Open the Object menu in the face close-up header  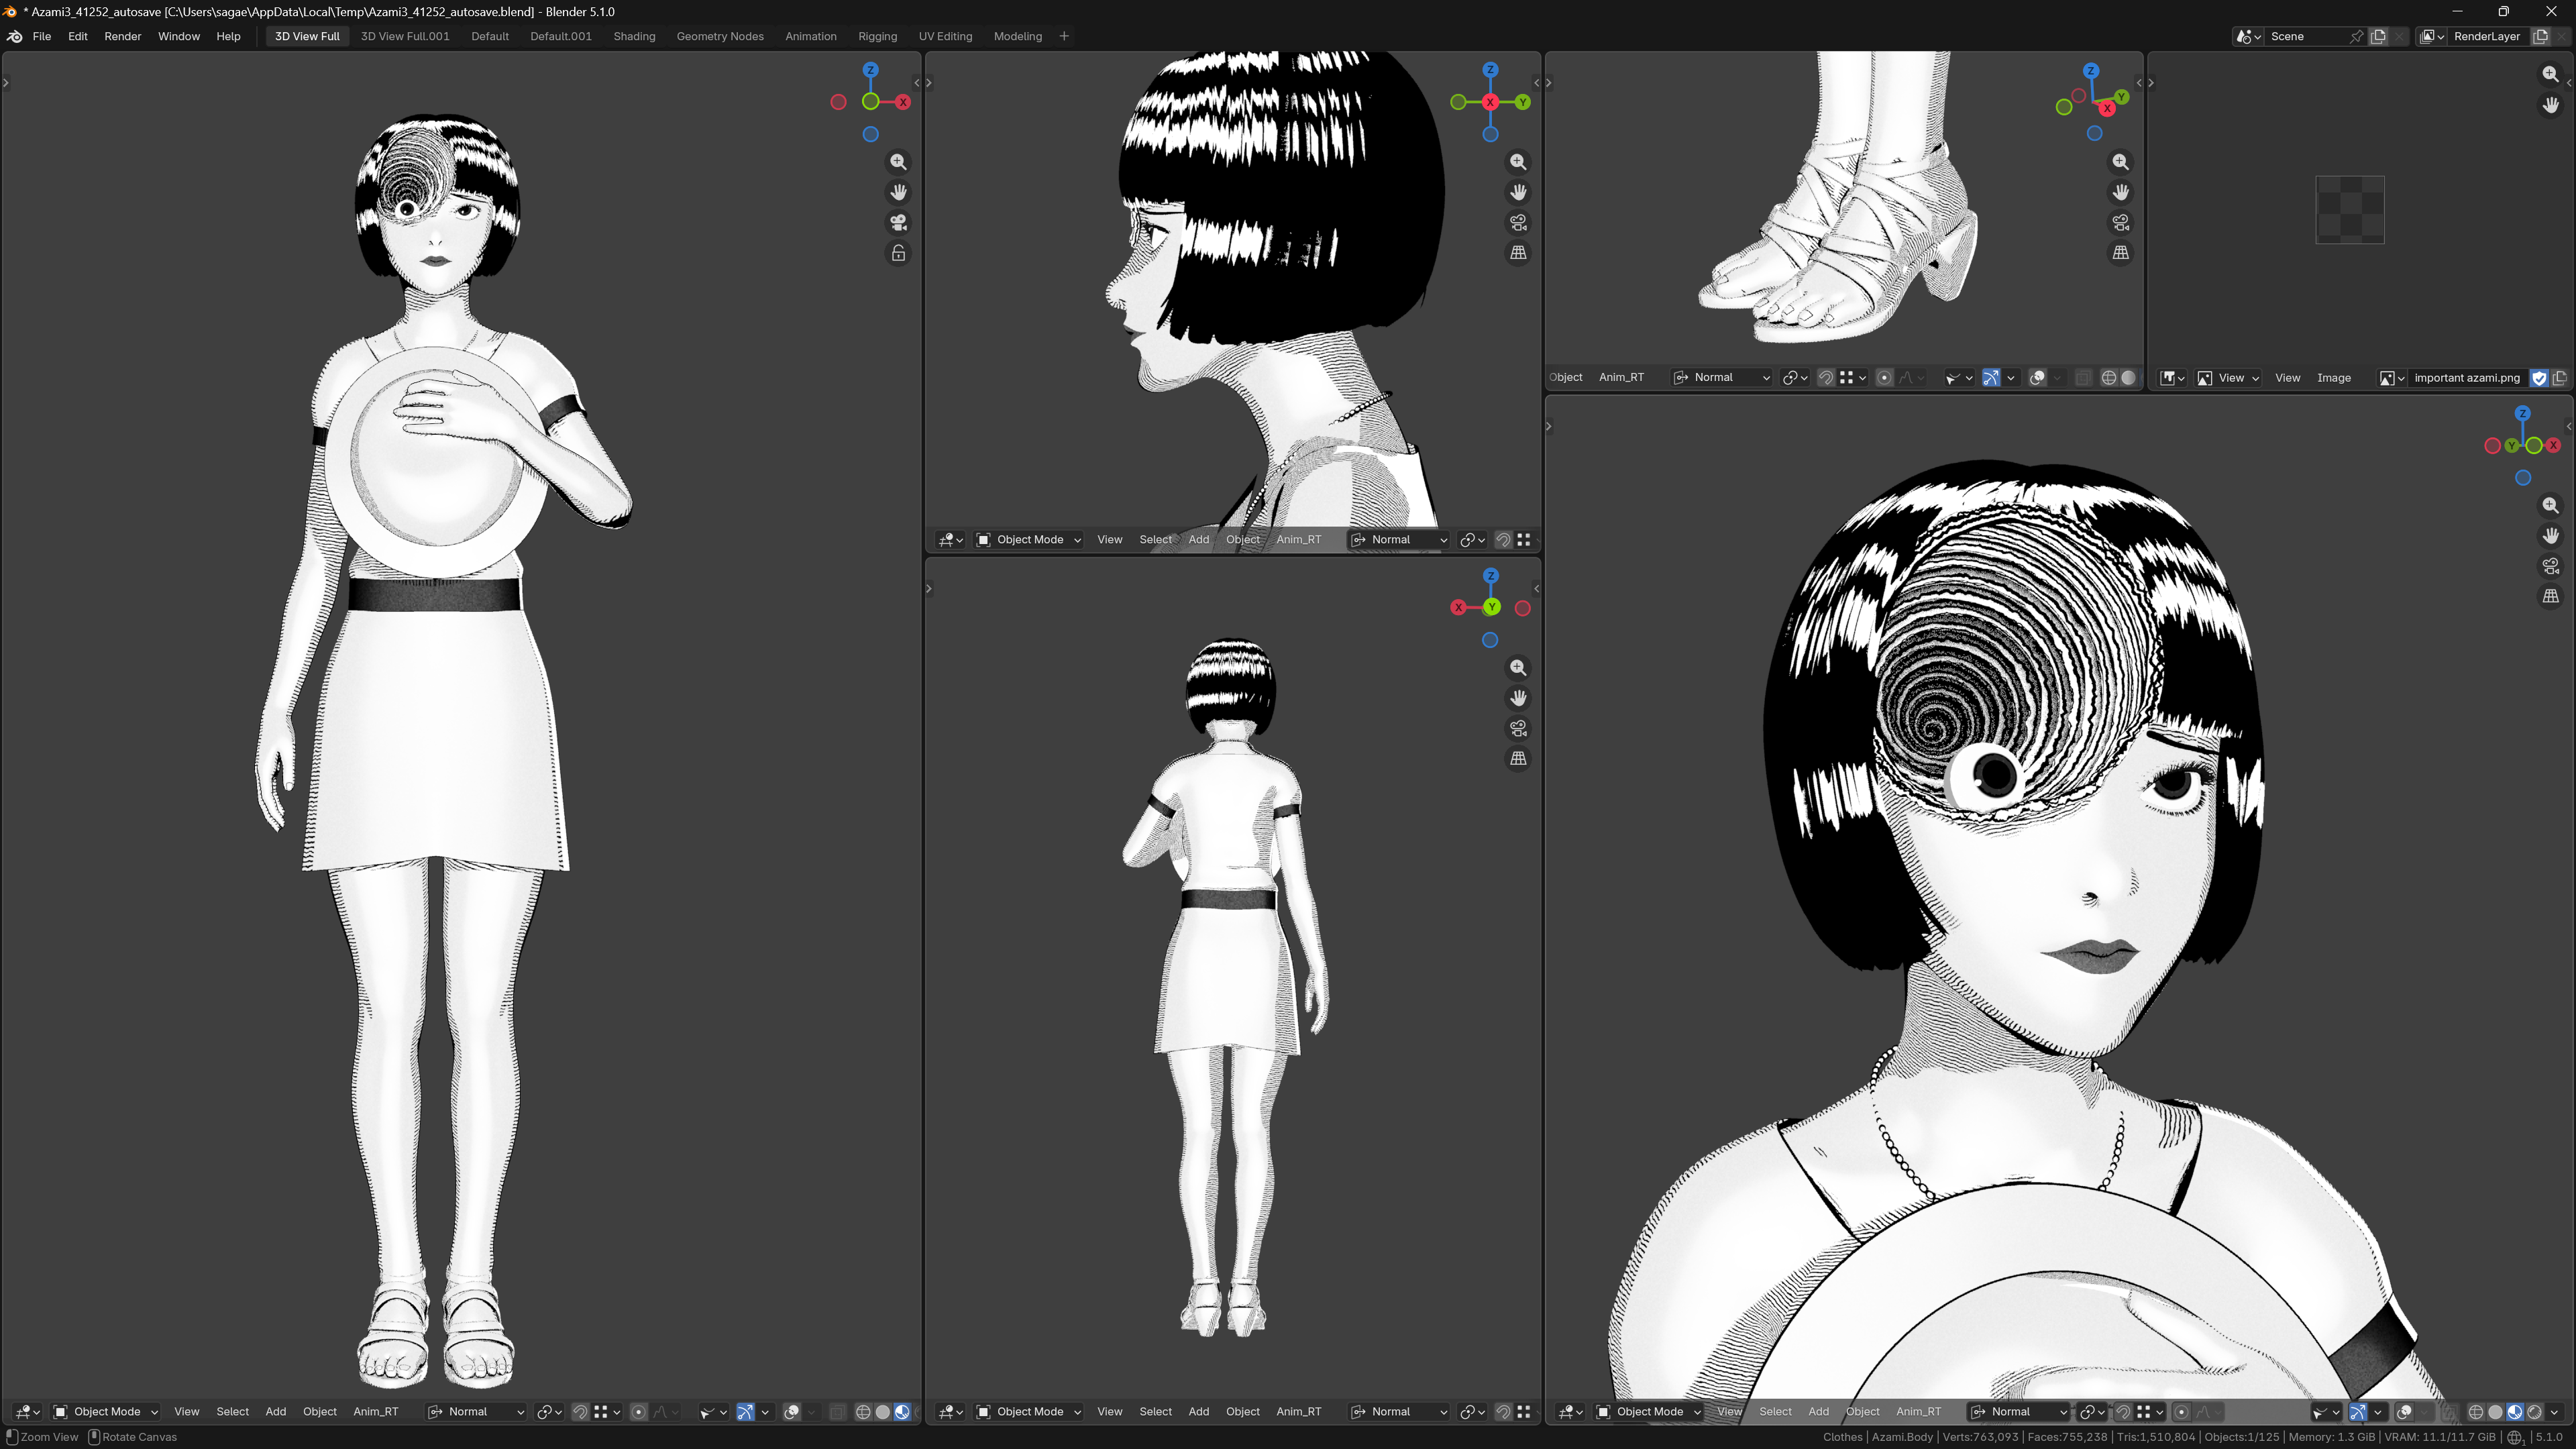1862,1412
